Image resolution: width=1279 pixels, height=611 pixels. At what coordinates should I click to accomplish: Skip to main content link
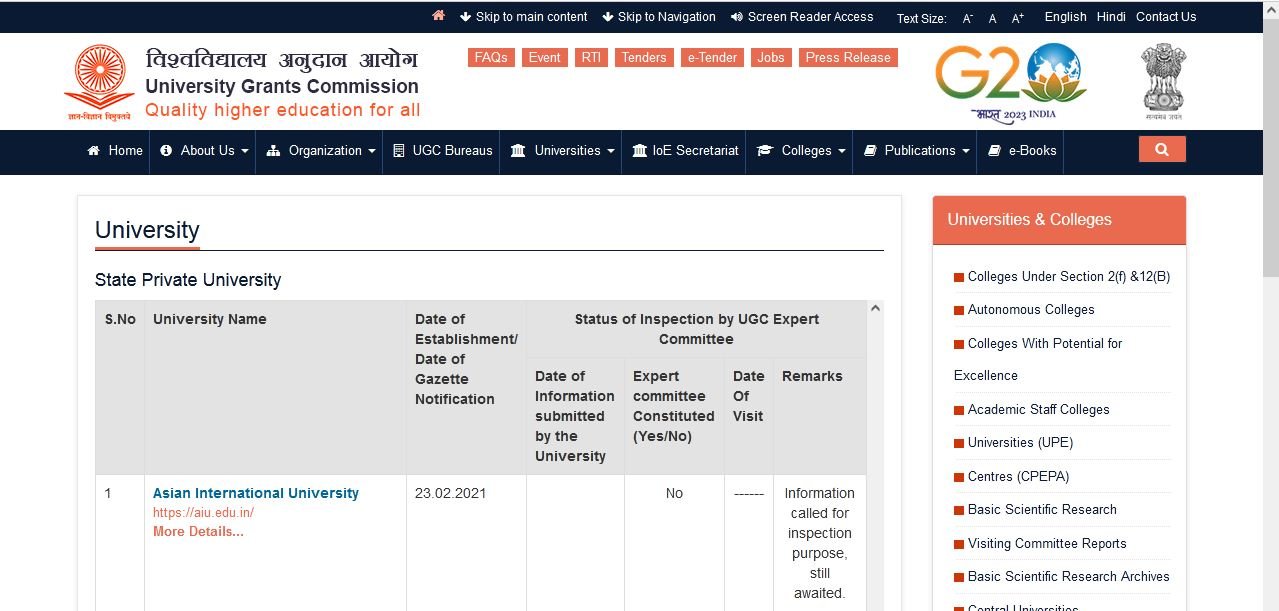524,17
